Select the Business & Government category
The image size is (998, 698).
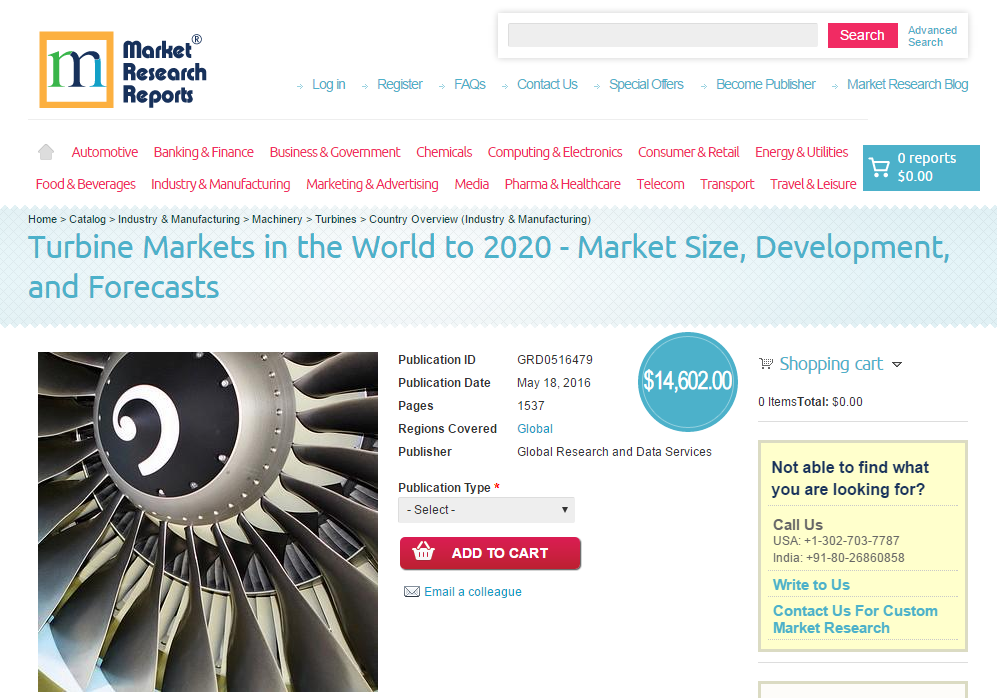335,152
